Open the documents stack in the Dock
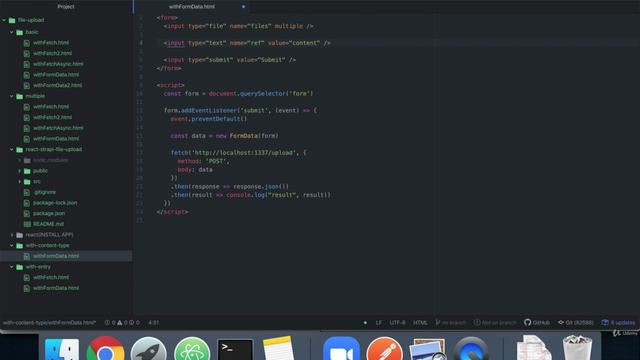 tap(534, 348)
